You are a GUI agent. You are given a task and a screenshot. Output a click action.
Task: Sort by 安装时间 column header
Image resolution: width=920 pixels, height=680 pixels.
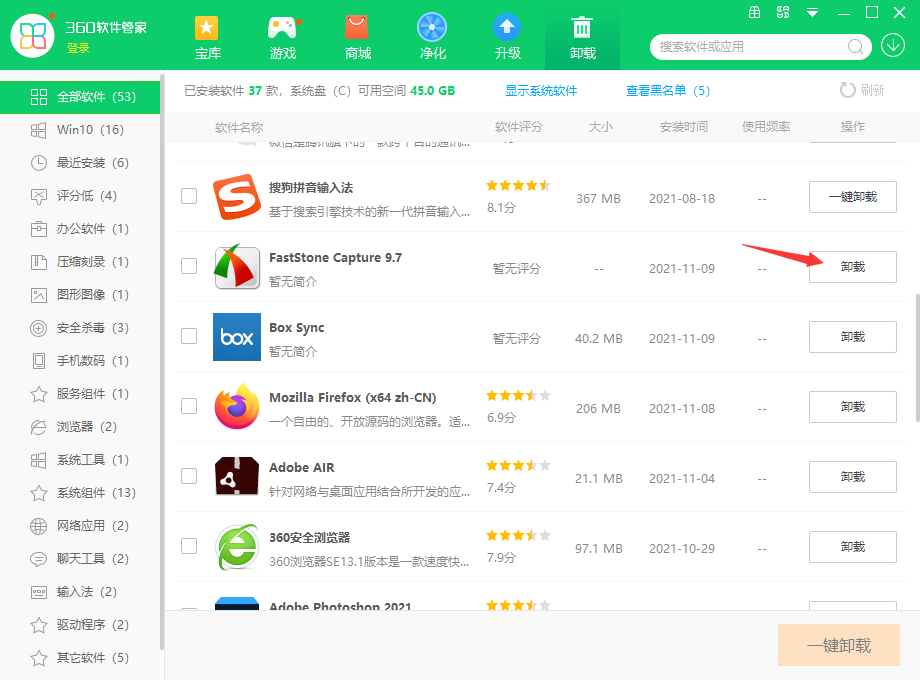pyautogui.click(x=684, y=127)
